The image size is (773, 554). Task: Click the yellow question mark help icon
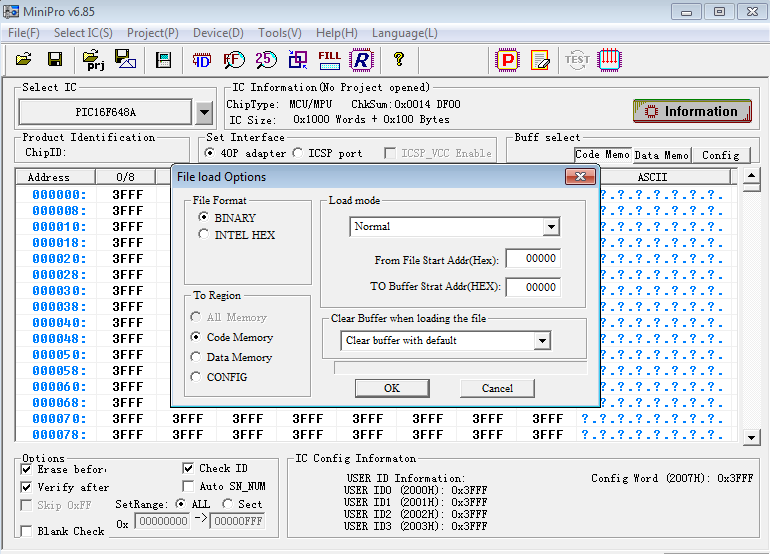click(399, 60)
